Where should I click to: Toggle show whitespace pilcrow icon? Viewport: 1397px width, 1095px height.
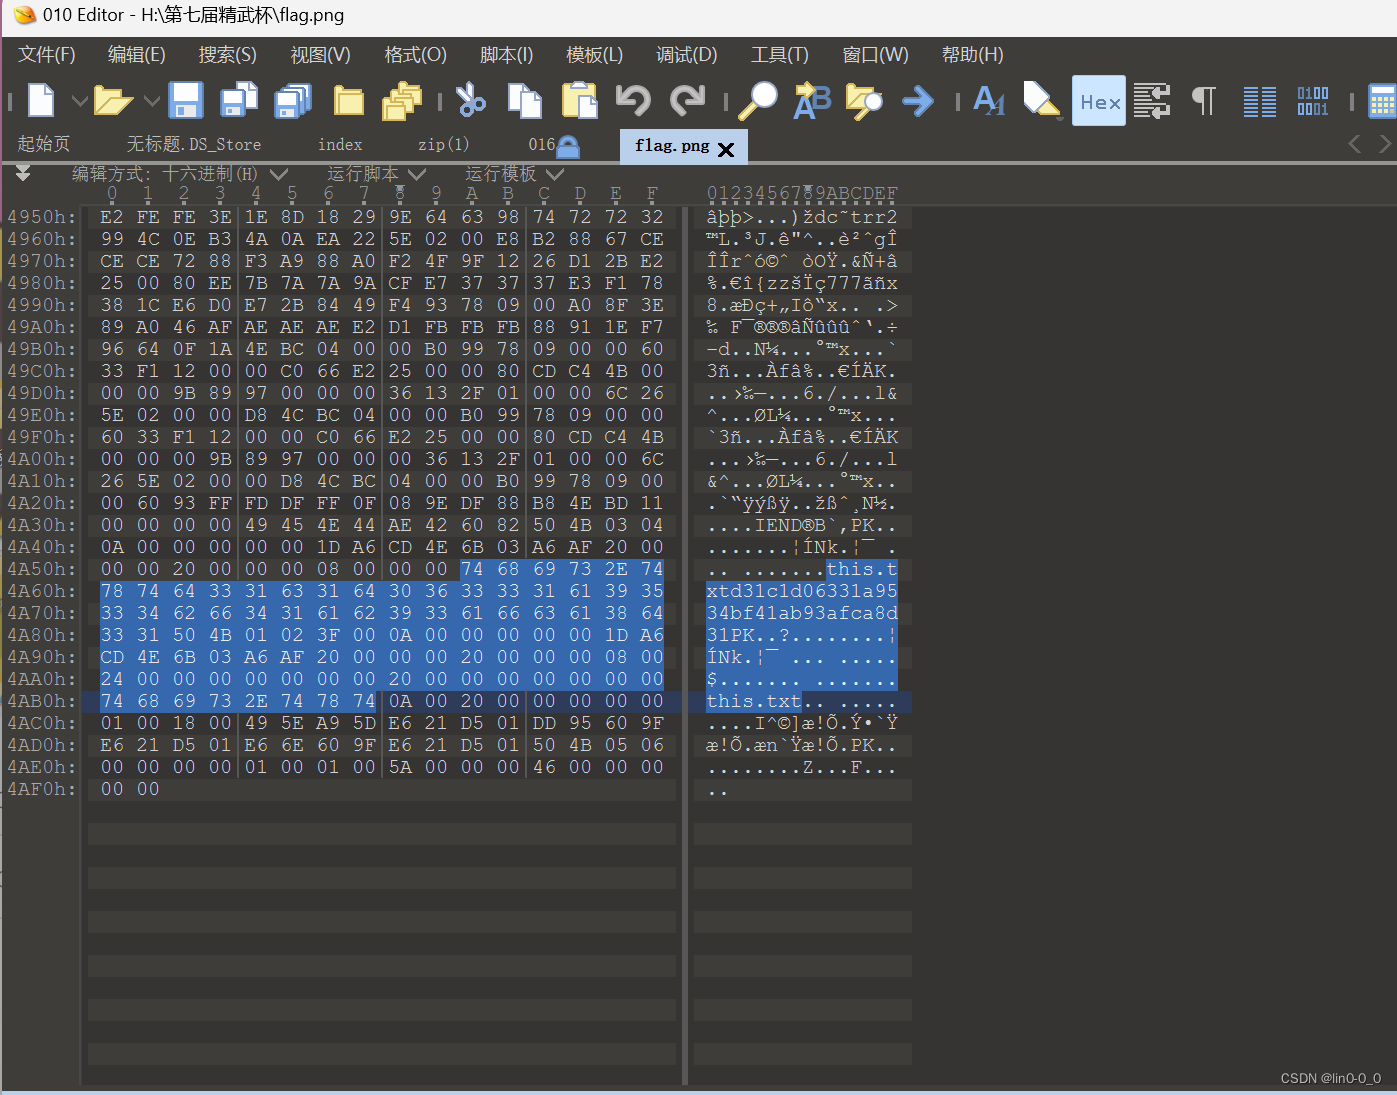[1204, 101]
